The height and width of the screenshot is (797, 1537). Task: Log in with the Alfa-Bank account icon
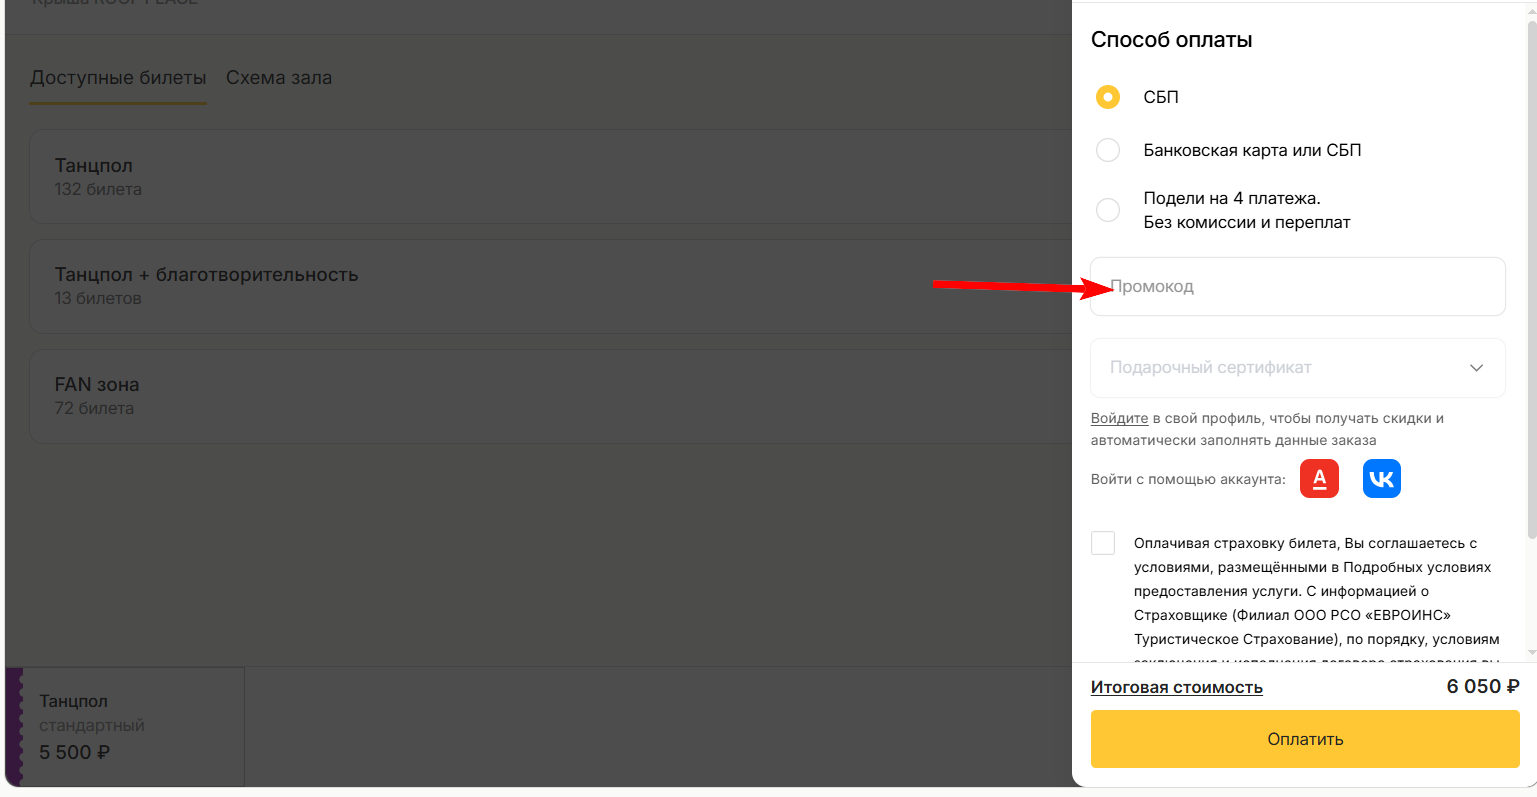pos(1319,479)
